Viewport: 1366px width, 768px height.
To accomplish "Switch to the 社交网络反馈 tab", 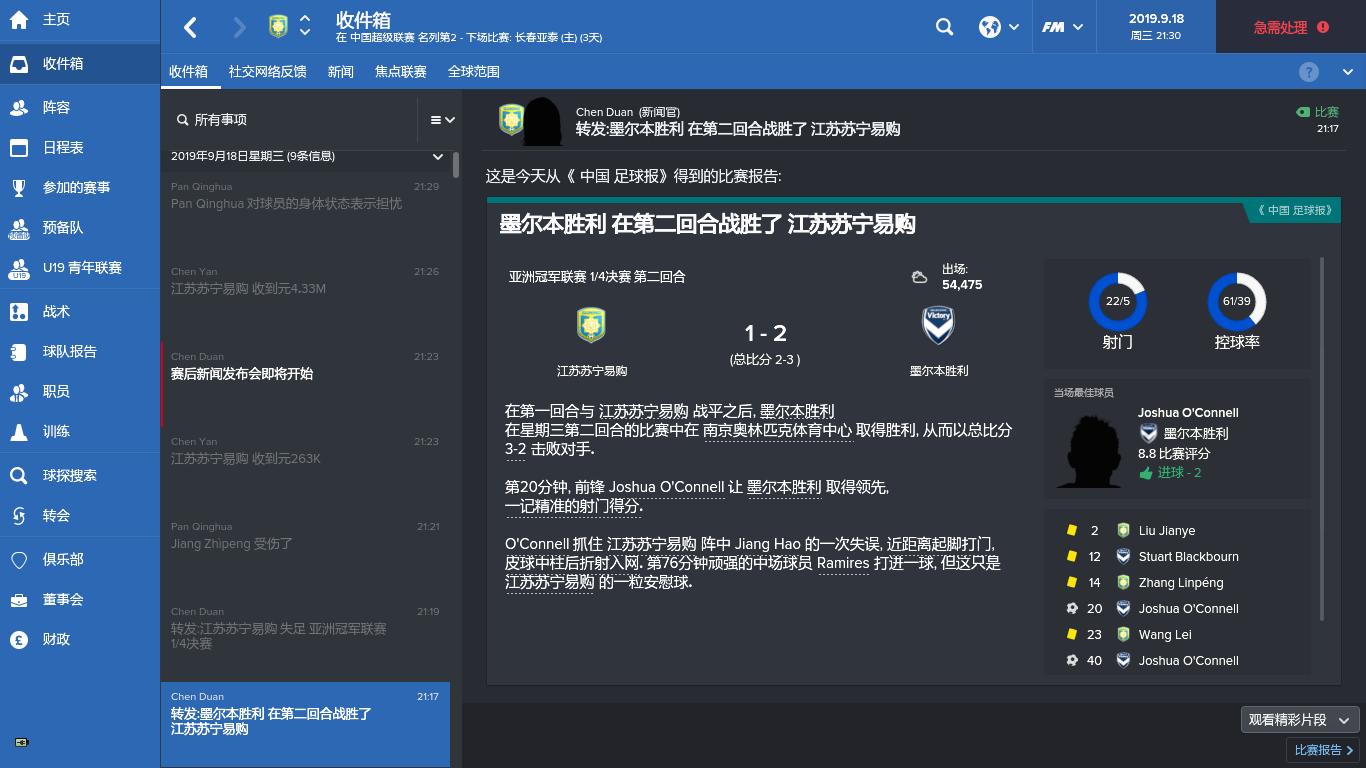I will point(268,71).
